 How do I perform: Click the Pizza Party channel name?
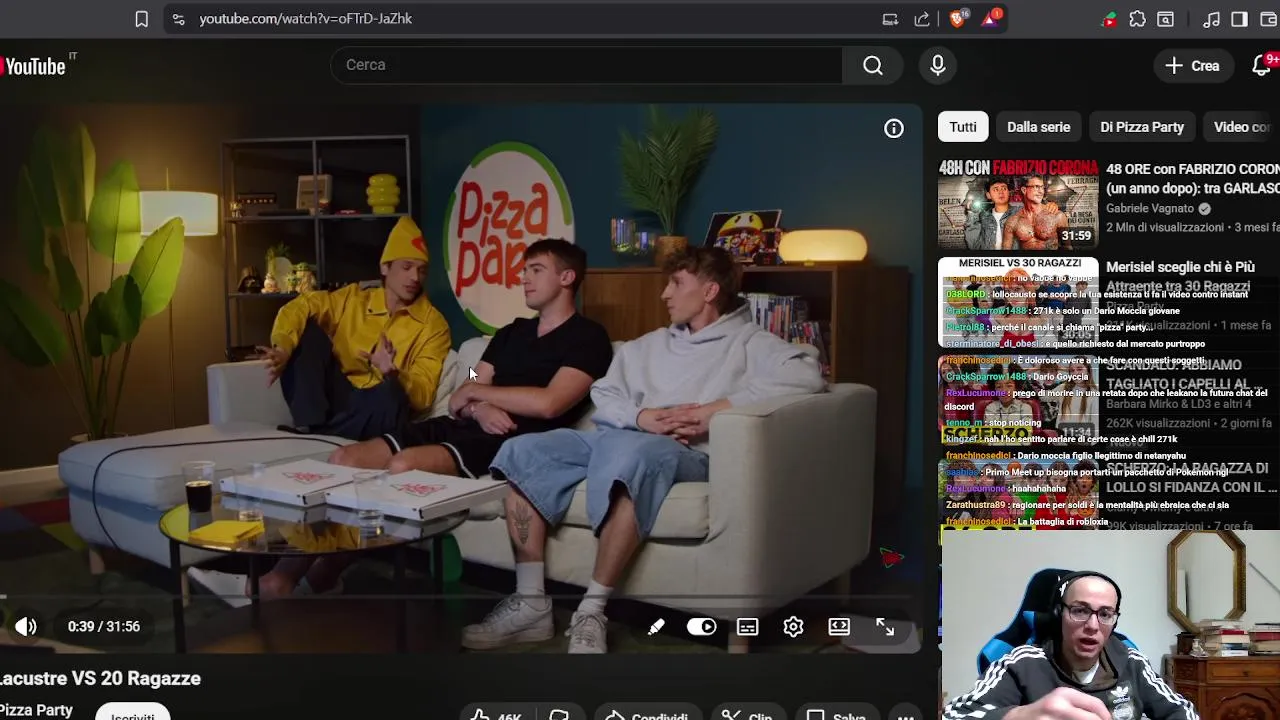36,710
